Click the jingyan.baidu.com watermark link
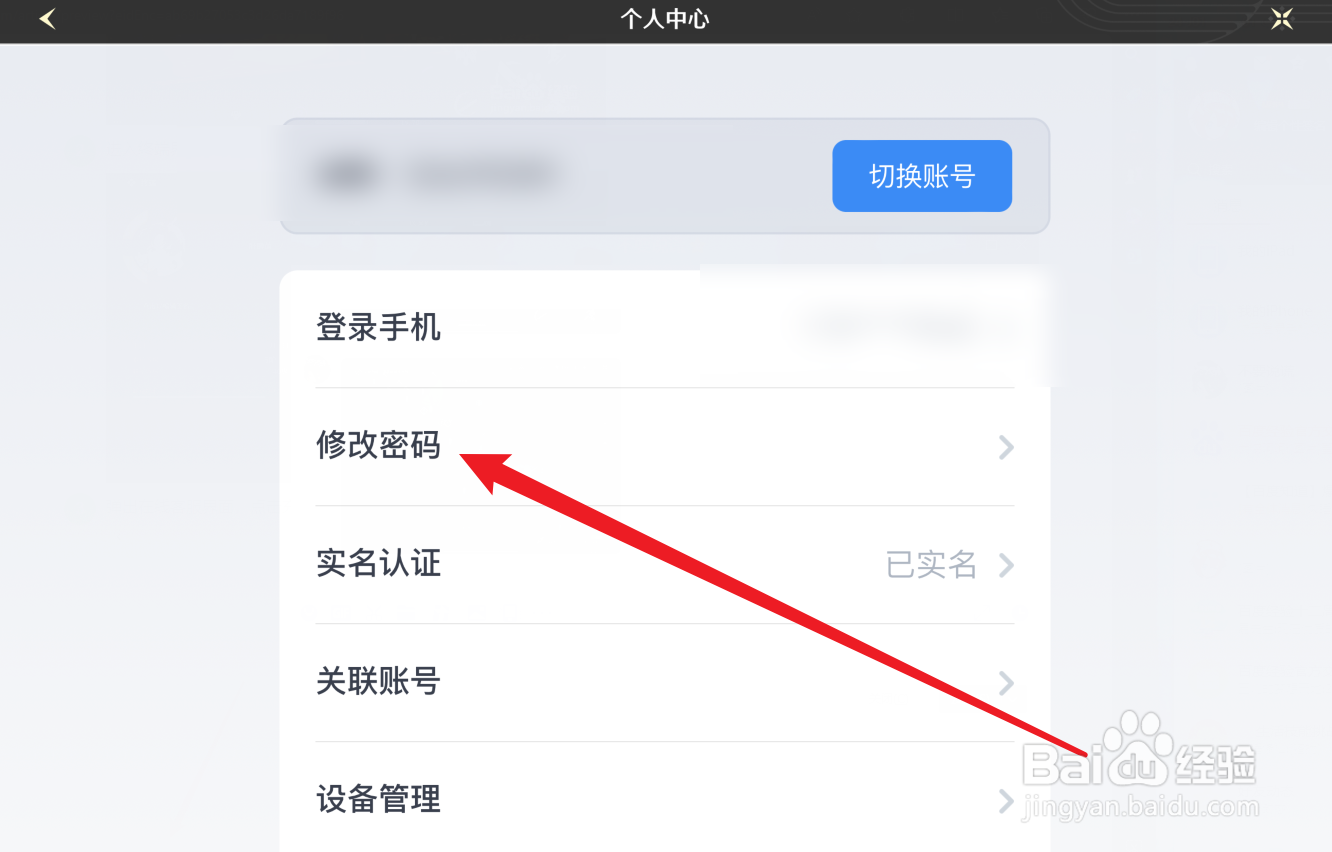Screen dimensions: 1332x852 coord(1140,806)
